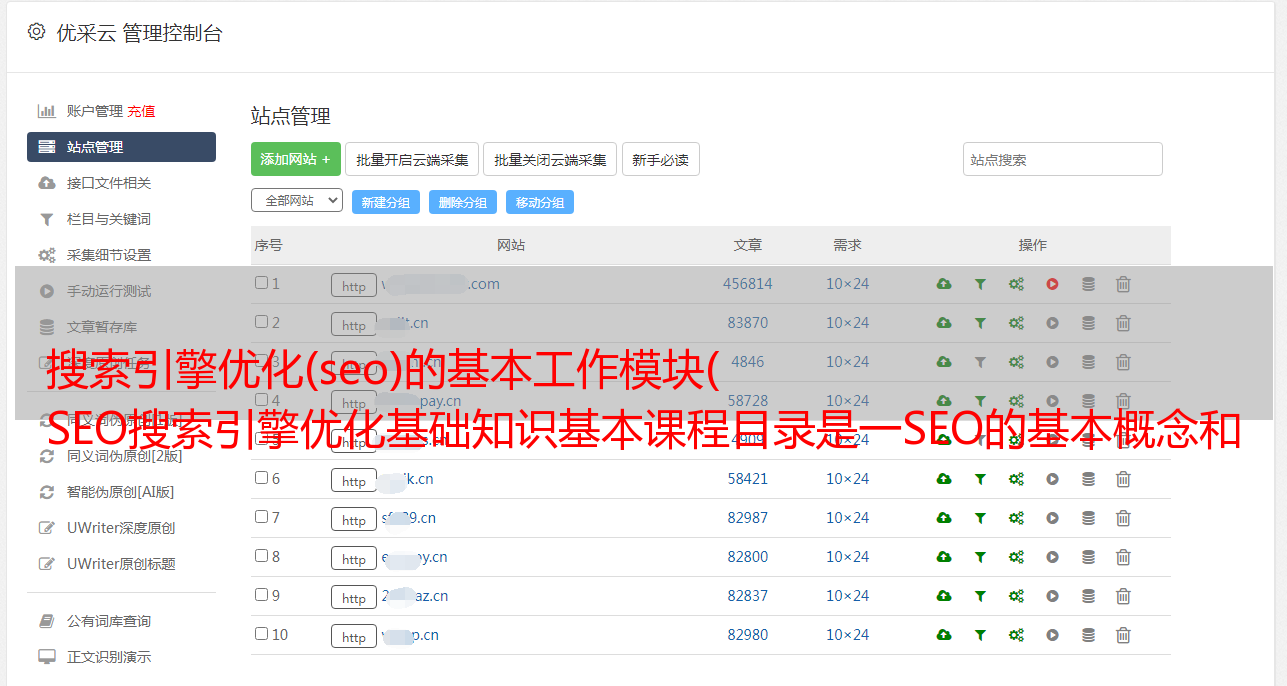Click the upload cloud icon in row 6
The height and width of the screenshot is (686, 1287).
tap(944, 479)
